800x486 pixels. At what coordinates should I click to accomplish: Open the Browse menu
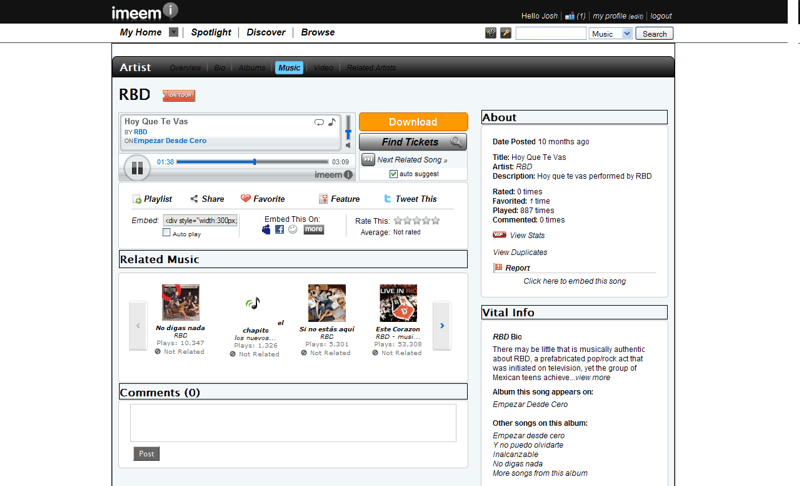pos(317,32)
